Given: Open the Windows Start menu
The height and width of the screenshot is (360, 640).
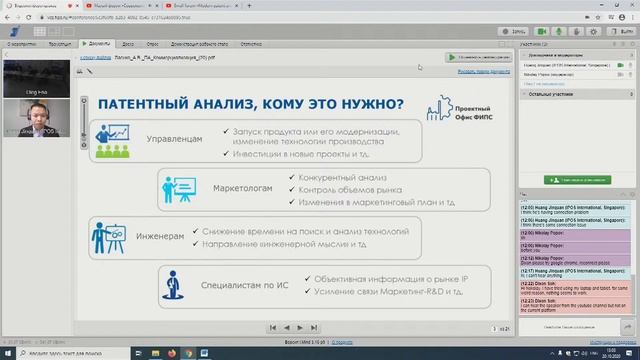Looking at the screenshot, I should 8,353.
